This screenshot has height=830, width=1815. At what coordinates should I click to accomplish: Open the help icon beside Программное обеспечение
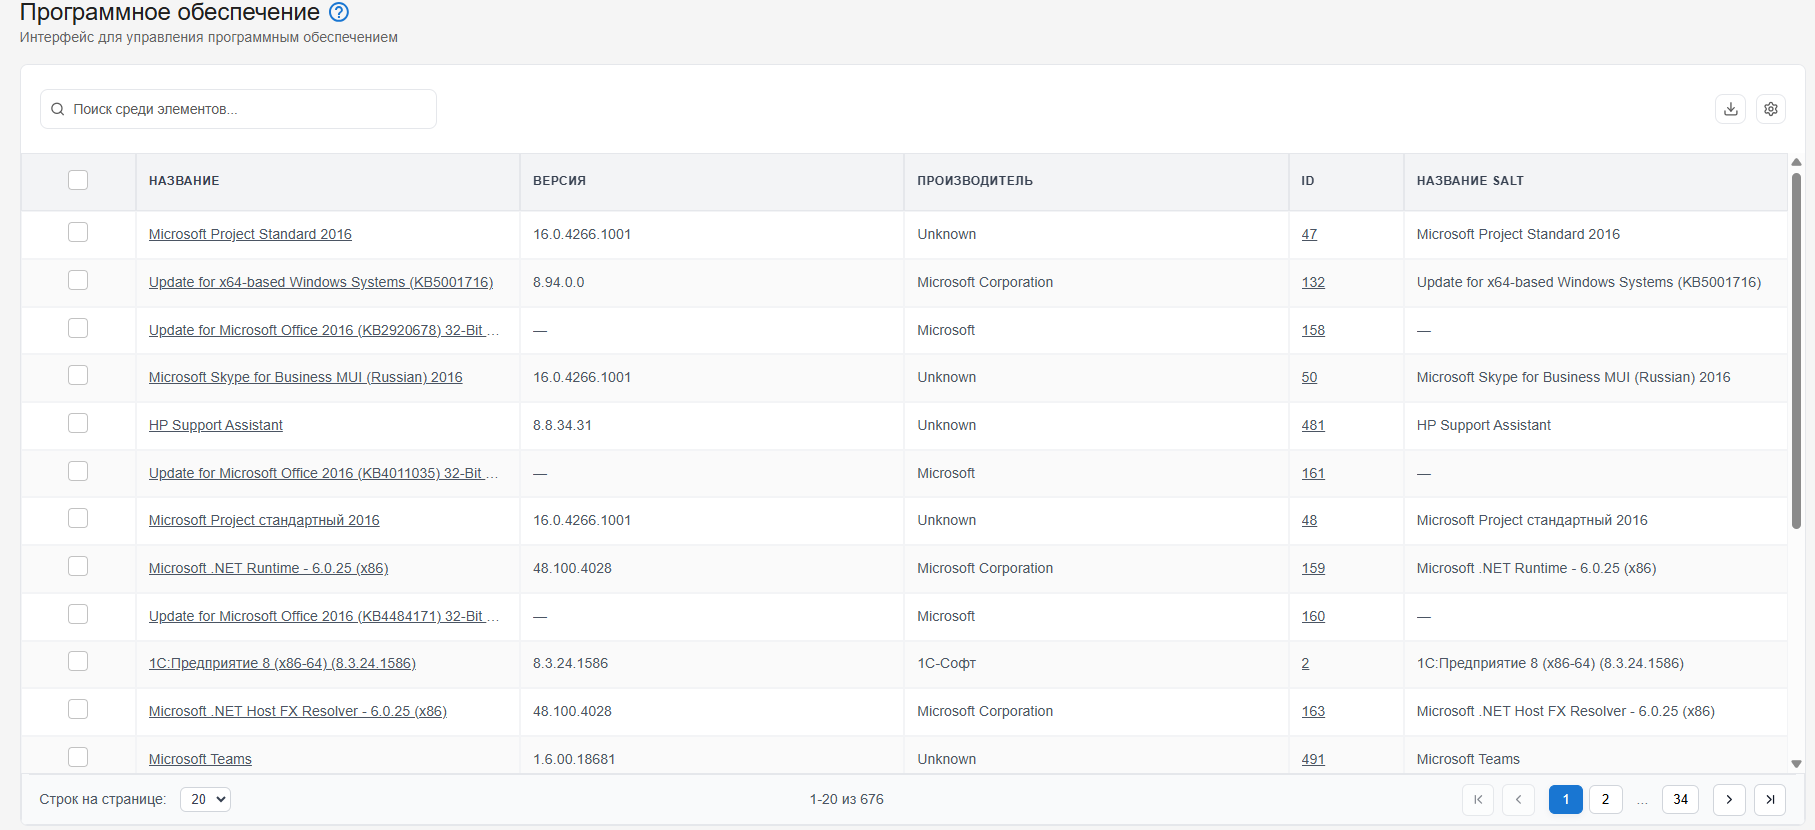tap(339, 12)
